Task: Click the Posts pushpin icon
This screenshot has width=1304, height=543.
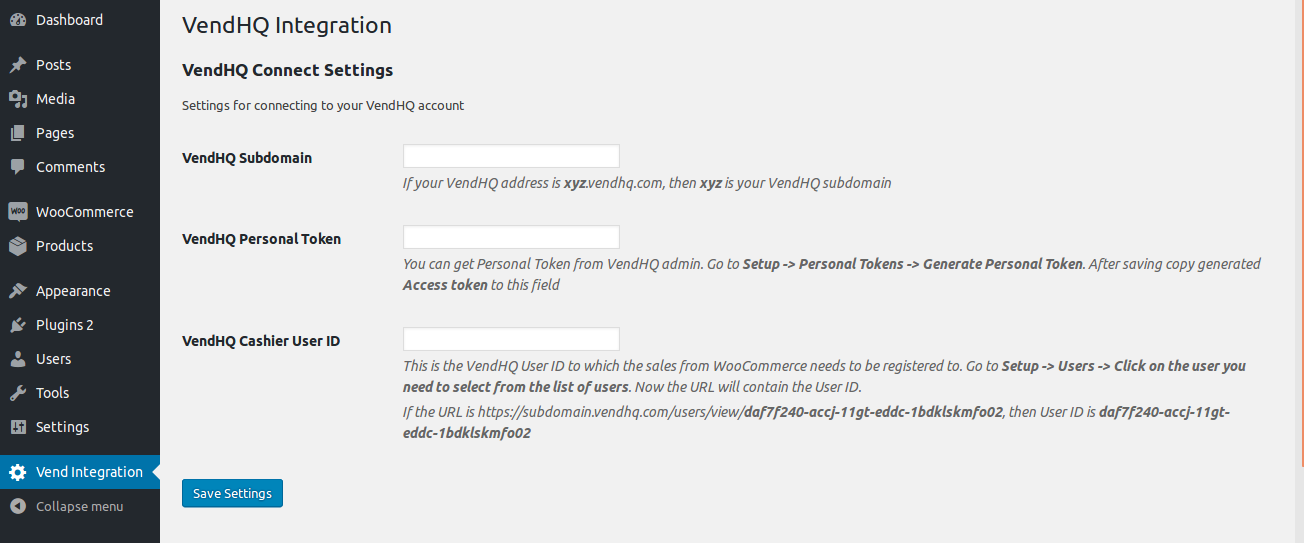Action: (18, 65)
